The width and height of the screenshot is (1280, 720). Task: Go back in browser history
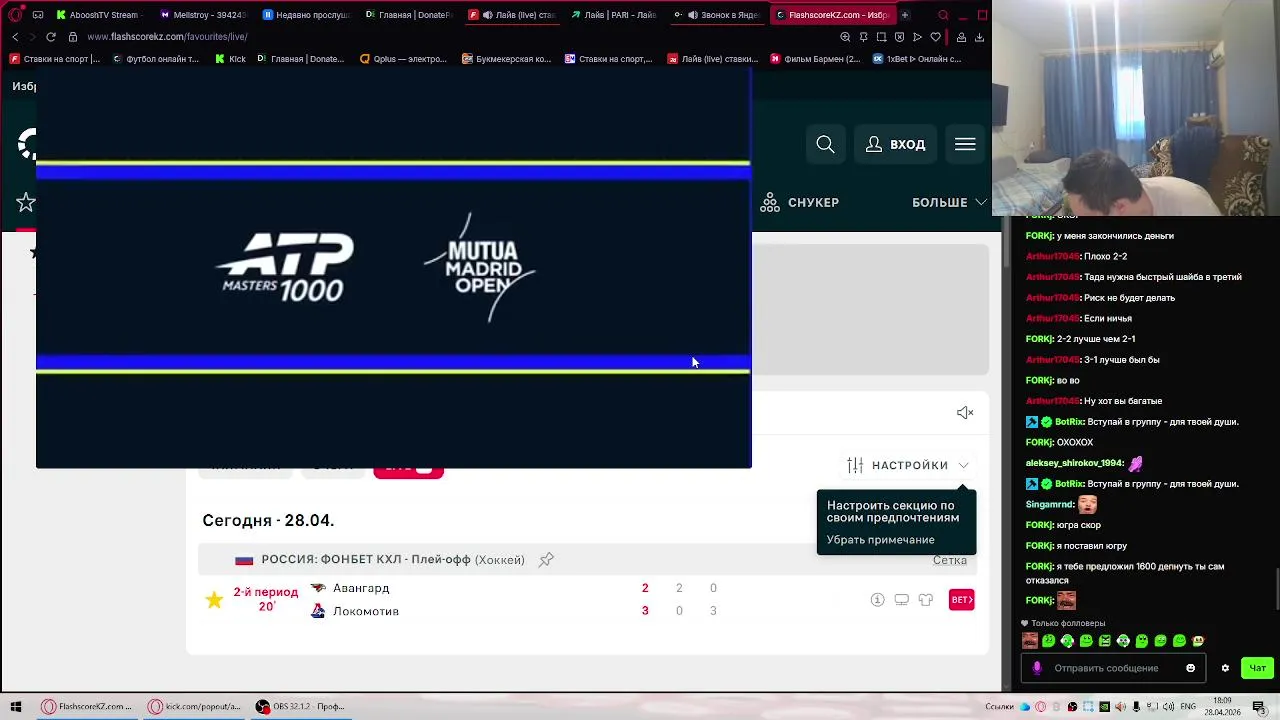pos(15,37)
